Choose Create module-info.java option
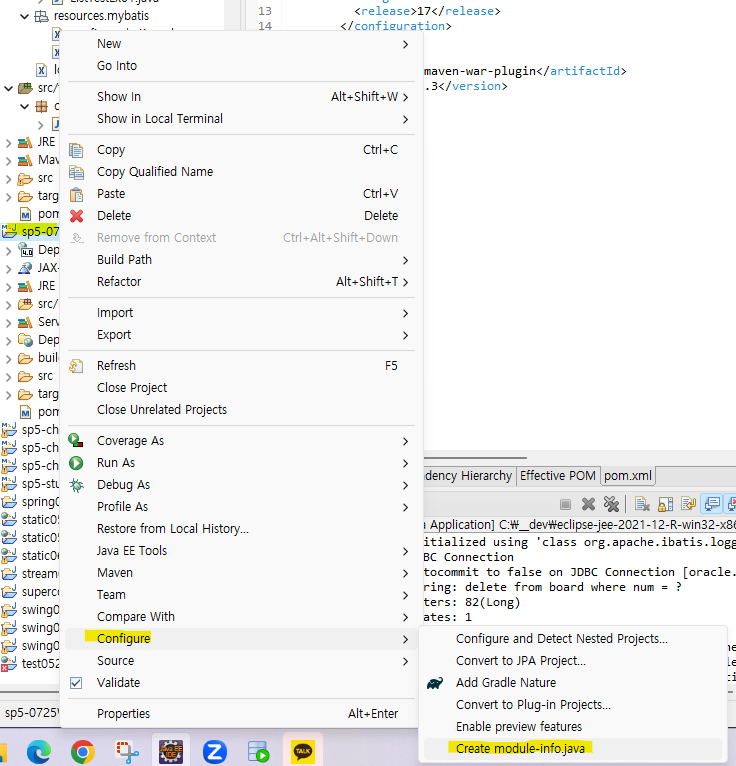The width and height of the screenshot is (736, 766). [x=520, y=748]
